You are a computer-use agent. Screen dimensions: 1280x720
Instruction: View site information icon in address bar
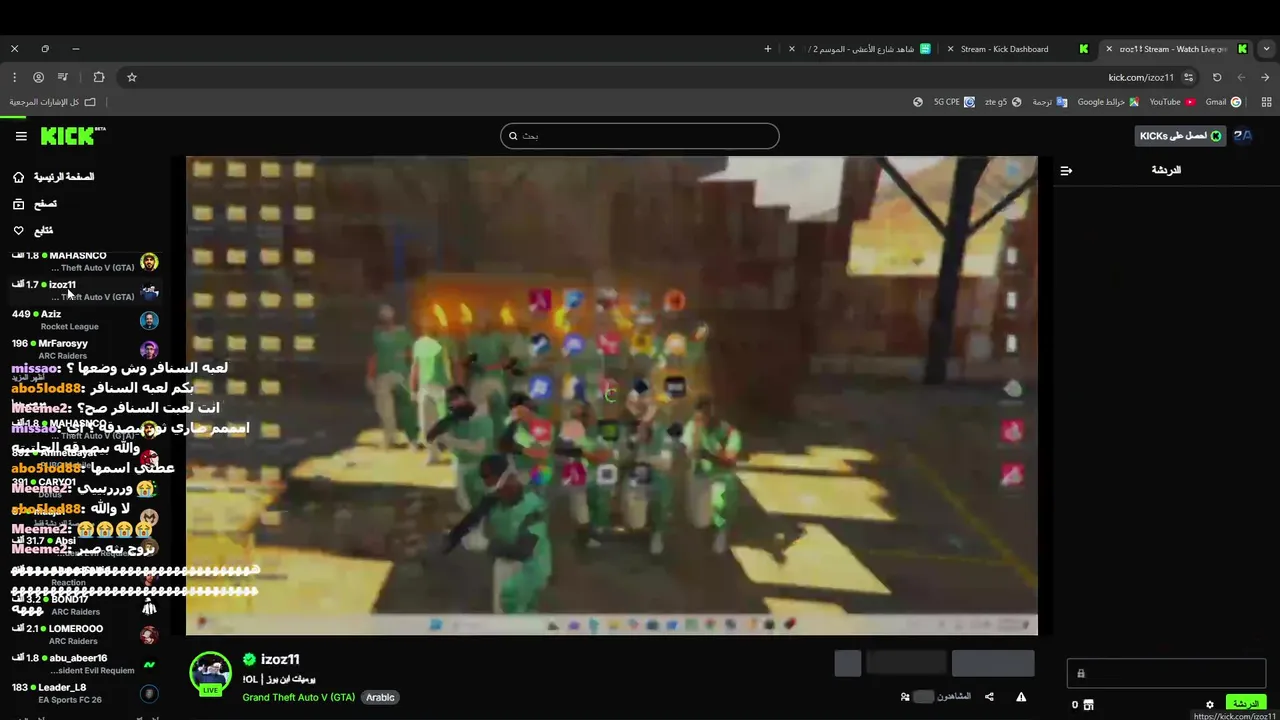click(x=1188, y=77)
